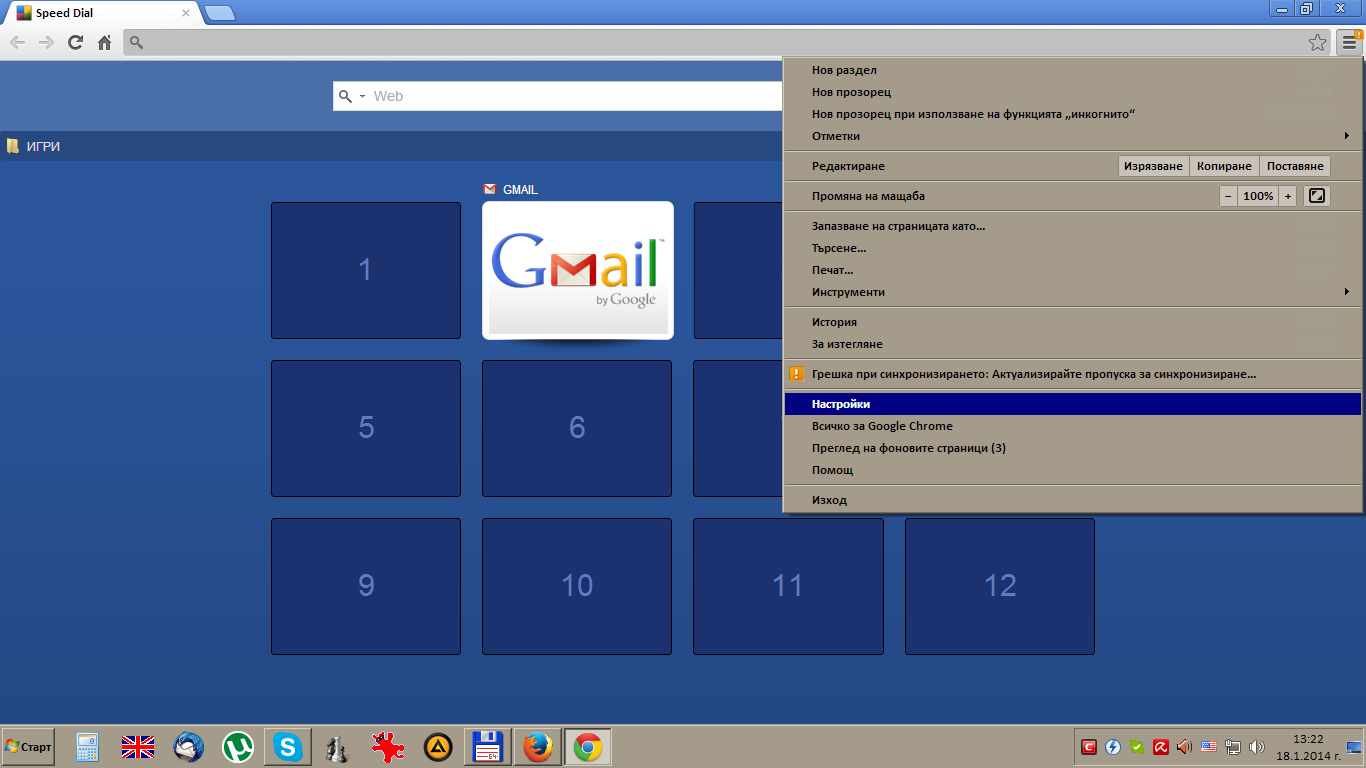
Task: Open uTorrent from taskbar
Action: click(238, 747)
